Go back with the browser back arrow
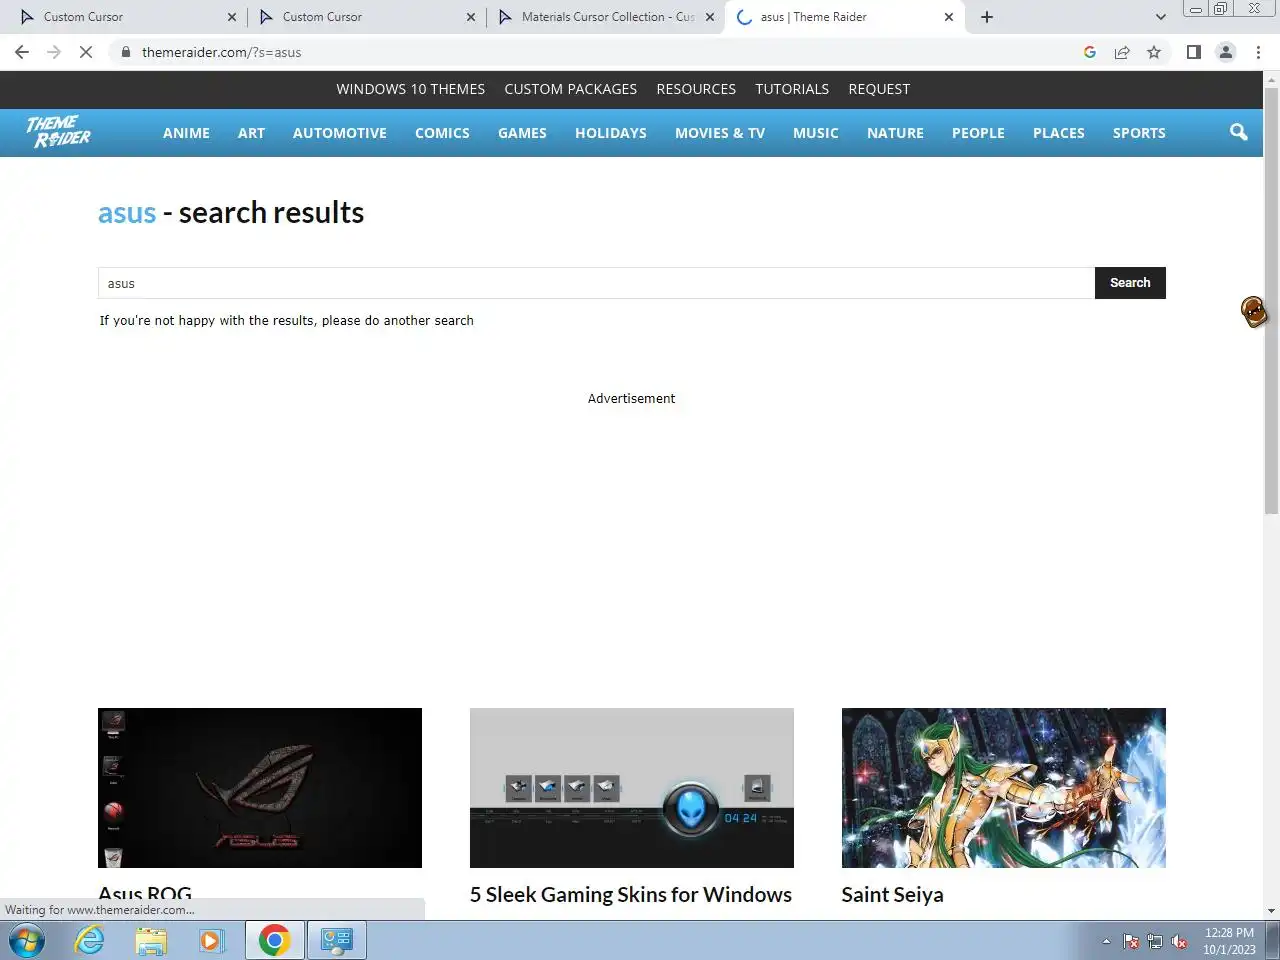Viewport: 1280px width, 960px height. tap(22, 52)
